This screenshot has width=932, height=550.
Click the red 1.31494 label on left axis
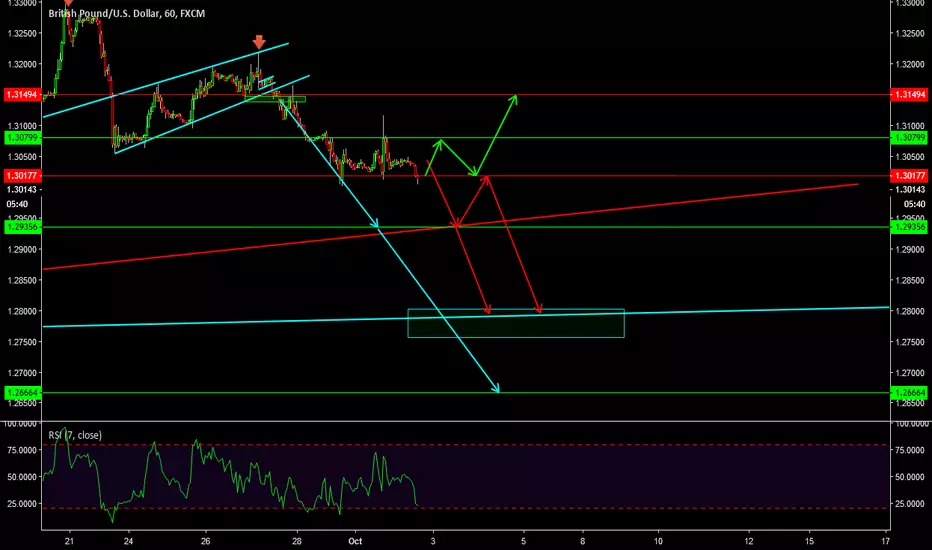pyautogui.click(x=23, y=95)
